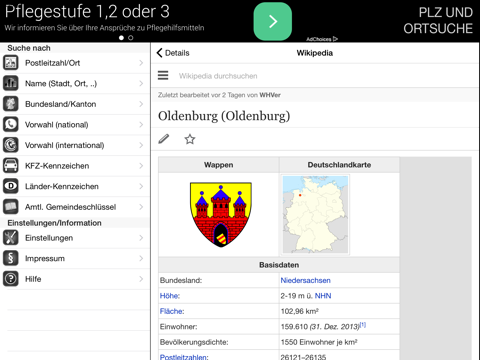
Task: Expand the Amtl. Gemeindeschlüssel row chevron
Action: (141, 207)
